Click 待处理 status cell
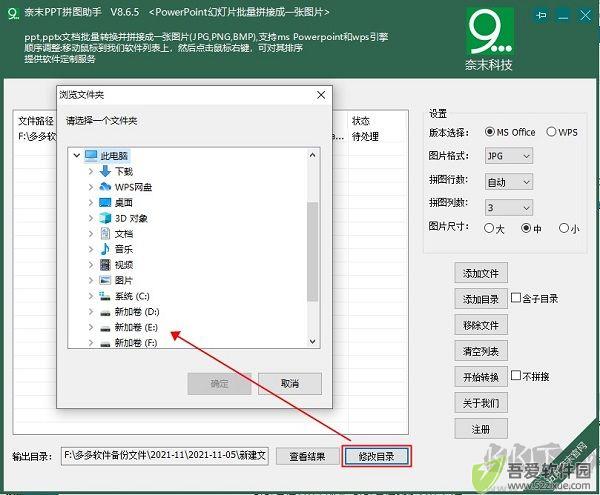Image resolution: width=600 pixels, height=495 pixels. coord(365,137)
